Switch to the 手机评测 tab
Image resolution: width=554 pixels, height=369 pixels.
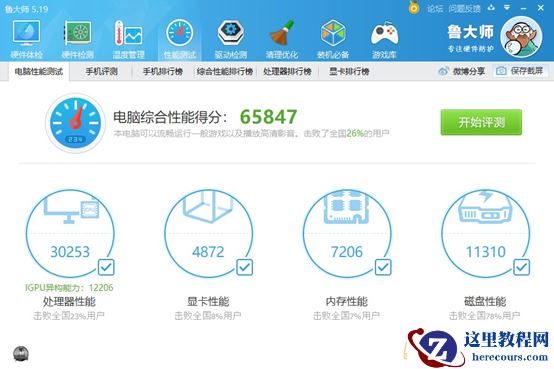101,71
